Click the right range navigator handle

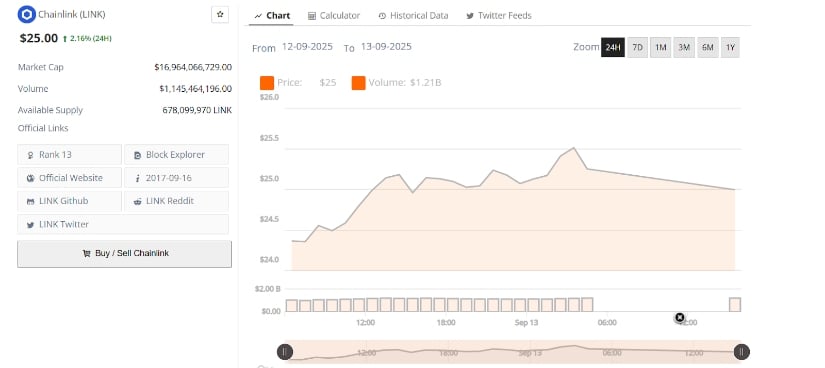click(741, 352)
